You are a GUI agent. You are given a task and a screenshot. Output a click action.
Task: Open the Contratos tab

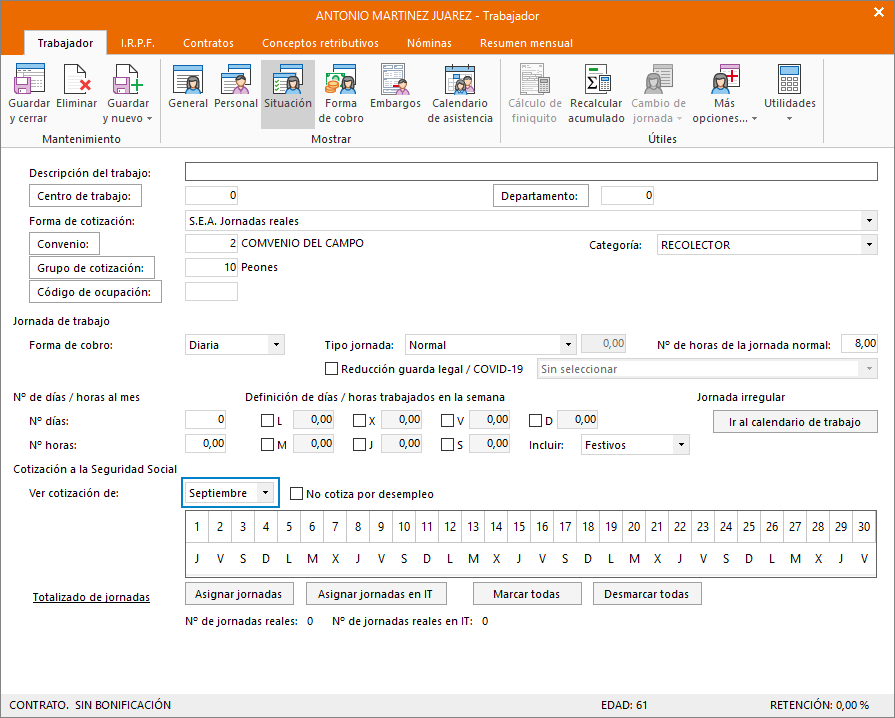208,43
